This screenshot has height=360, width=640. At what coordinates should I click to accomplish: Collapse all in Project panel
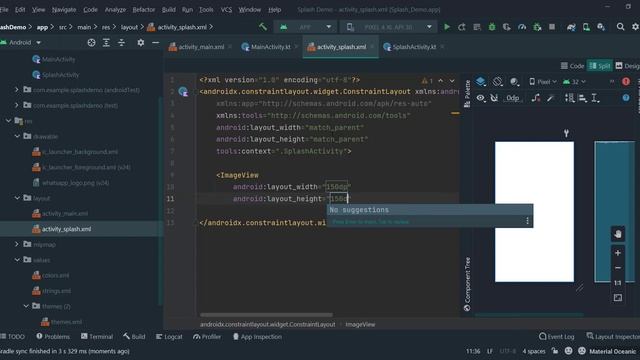121,42
